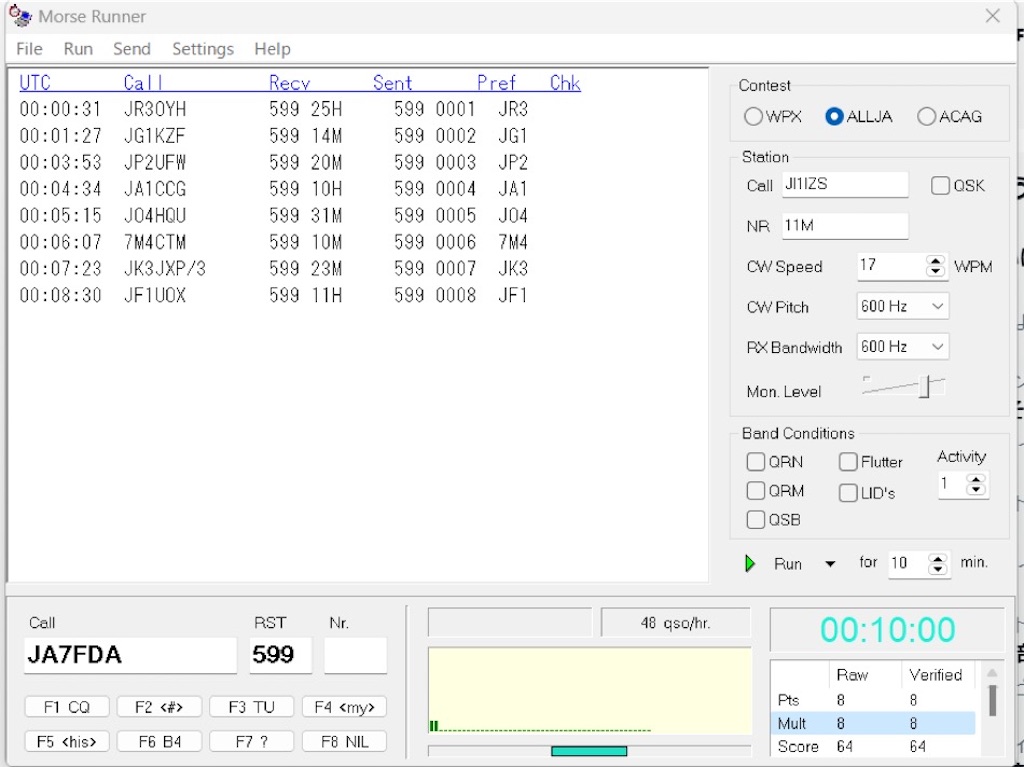
Task: Click the CW Speed value field
Action: [891, 266]
